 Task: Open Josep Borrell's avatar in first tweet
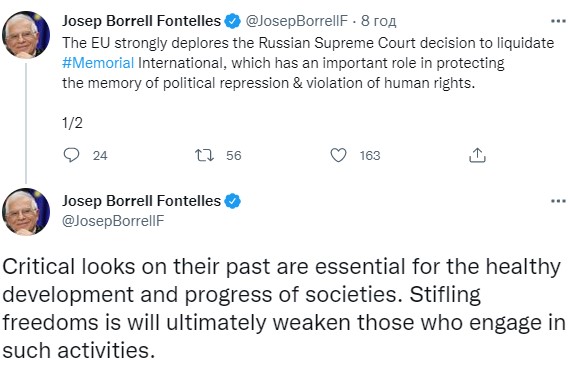(26, 35)
